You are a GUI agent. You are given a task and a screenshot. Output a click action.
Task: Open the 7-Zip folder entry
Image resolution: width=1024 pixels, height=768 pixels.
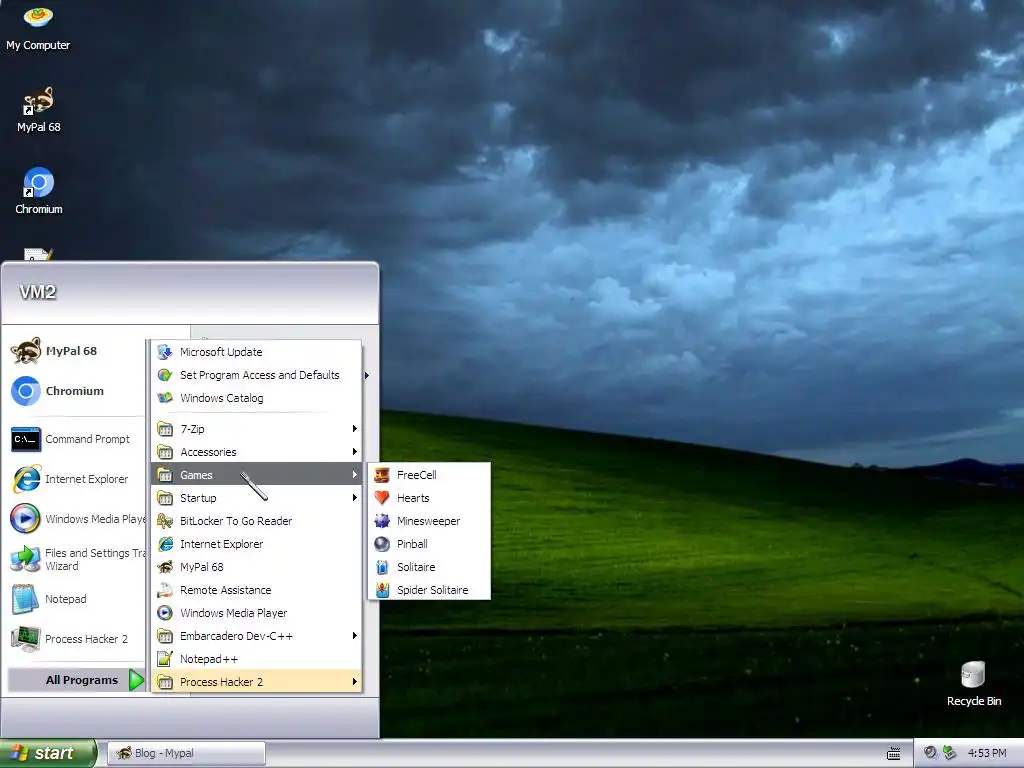tap(257, 428)
